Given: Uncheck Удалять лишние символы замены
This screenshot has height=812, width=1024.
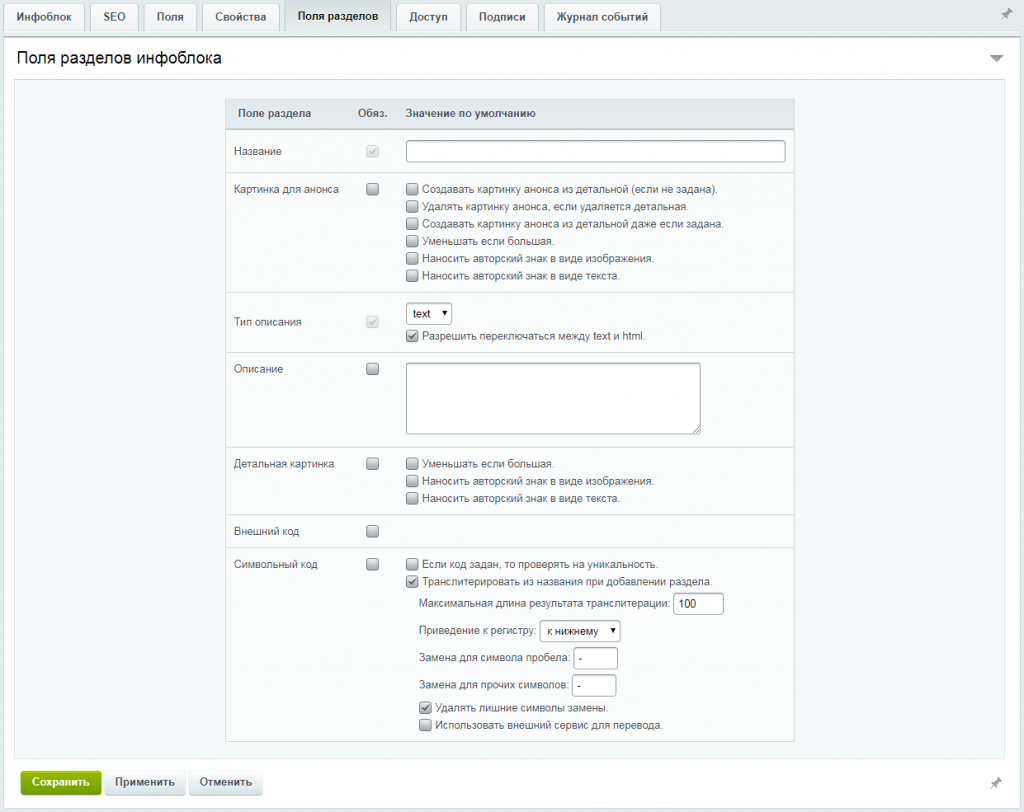Looking at the screenshot, I should coord(425,707).
